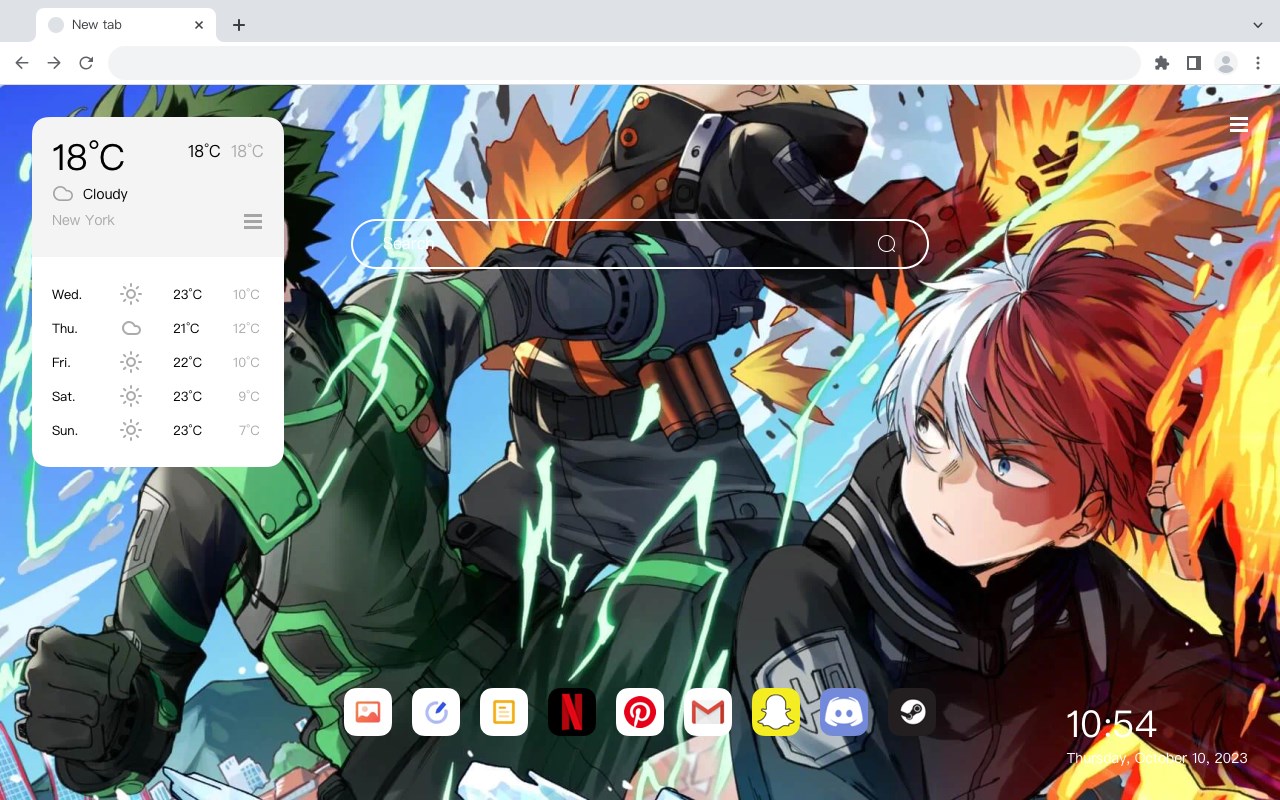
Task: Select the Sun. forecast row
Action: [x=158, y=430]
